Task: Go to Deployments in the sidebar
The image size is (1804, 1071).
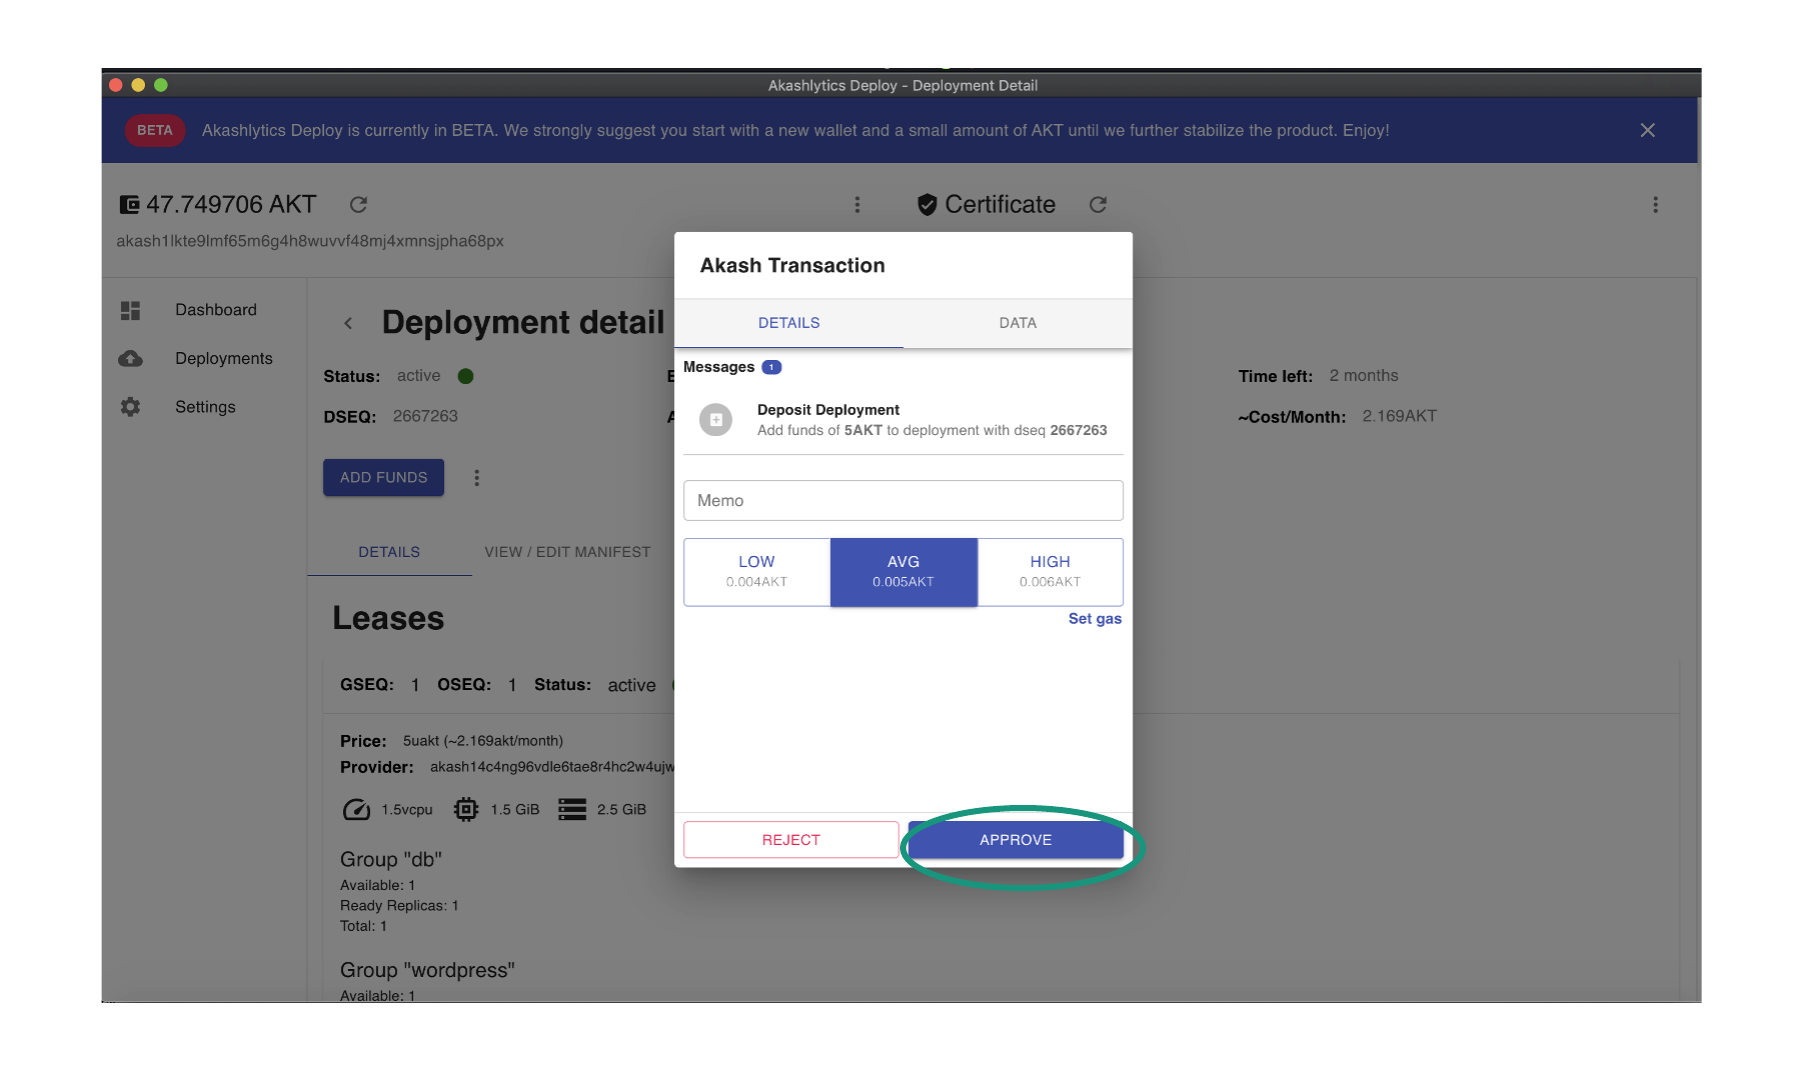Action: 224,359
